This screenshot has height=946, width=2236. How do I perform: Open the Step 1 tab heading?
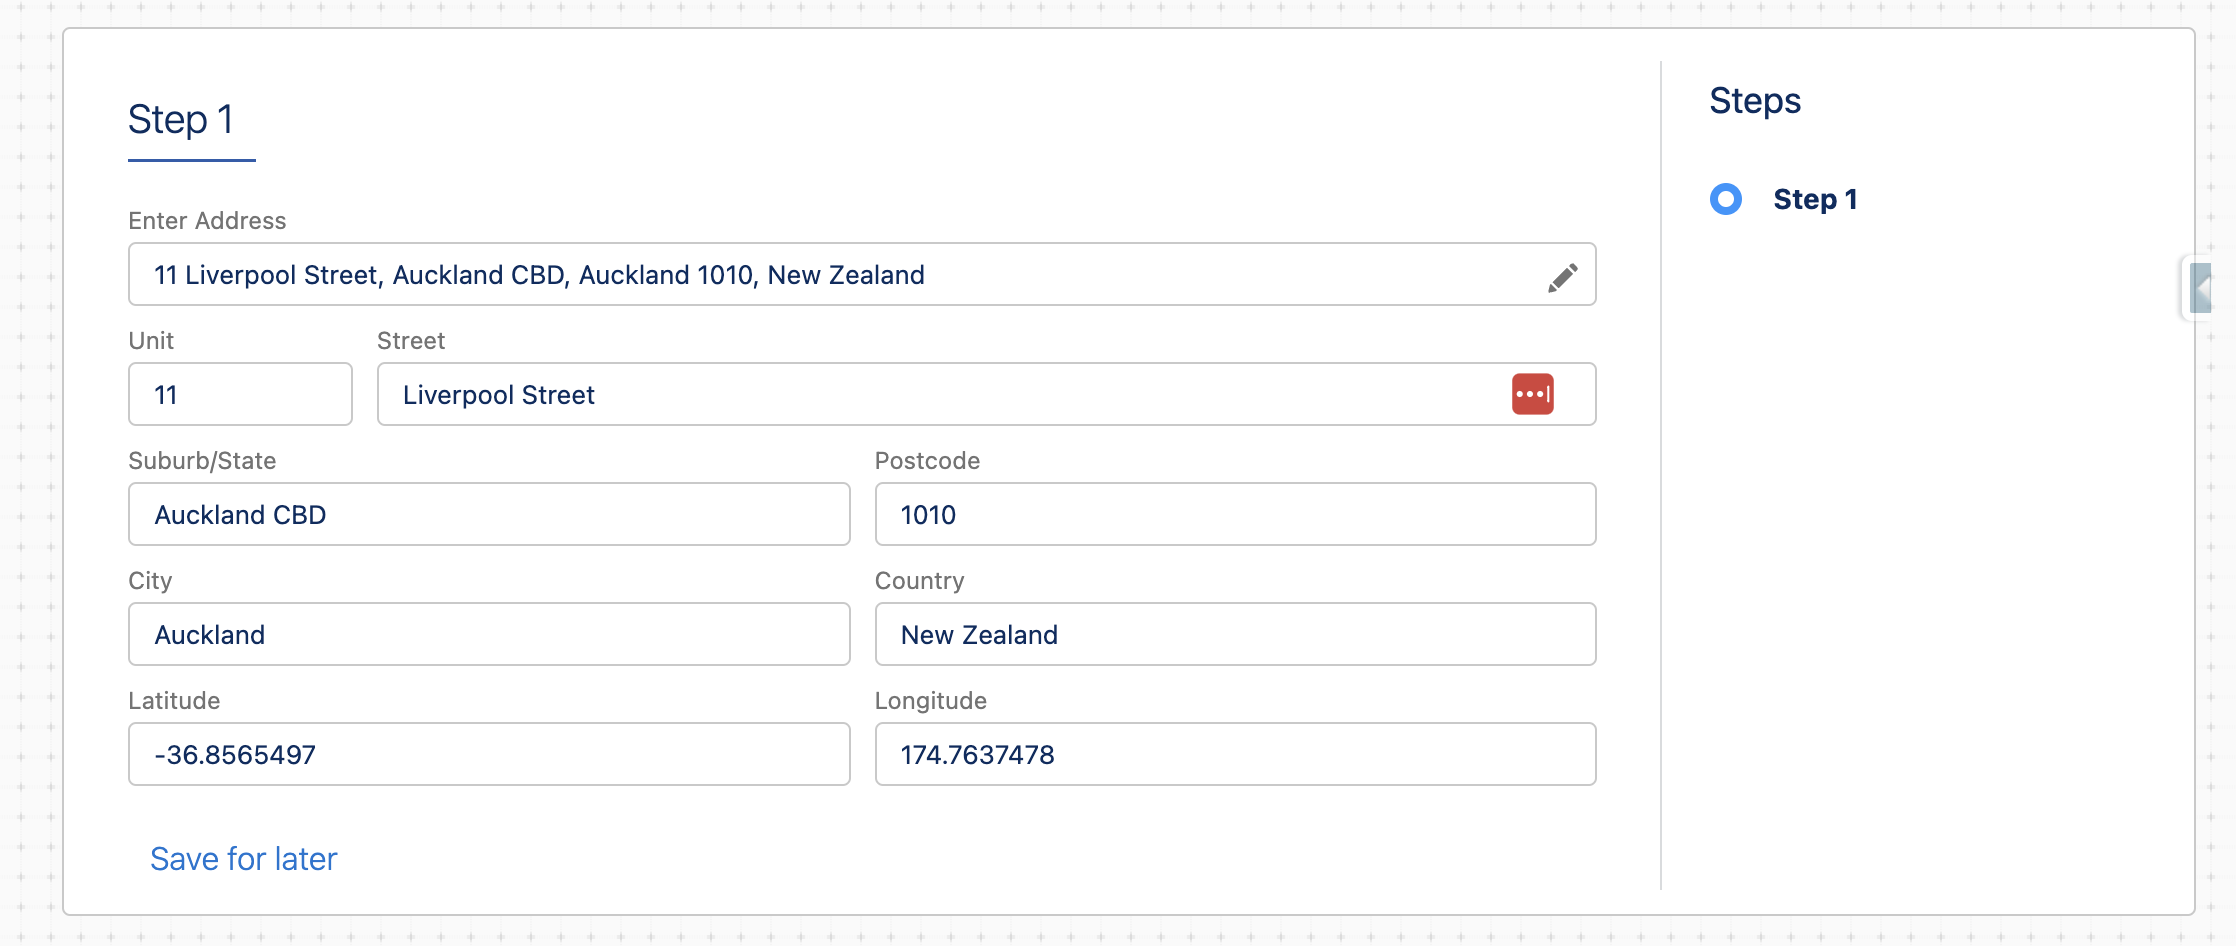tap(181, 120)
